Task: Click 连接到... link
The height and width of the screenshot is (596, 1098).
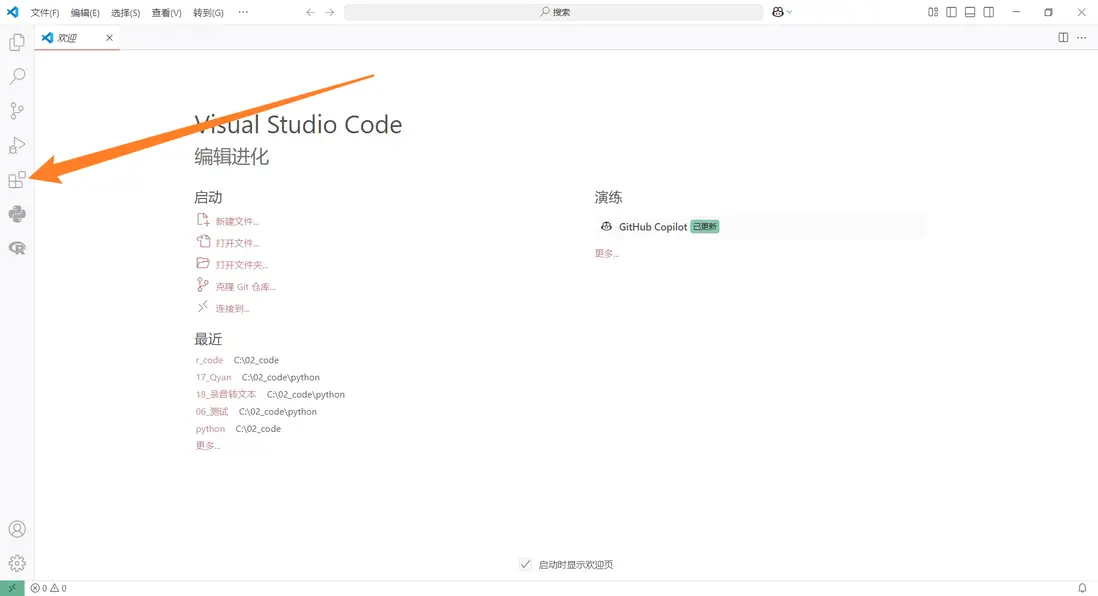Action: click(232, 308)
